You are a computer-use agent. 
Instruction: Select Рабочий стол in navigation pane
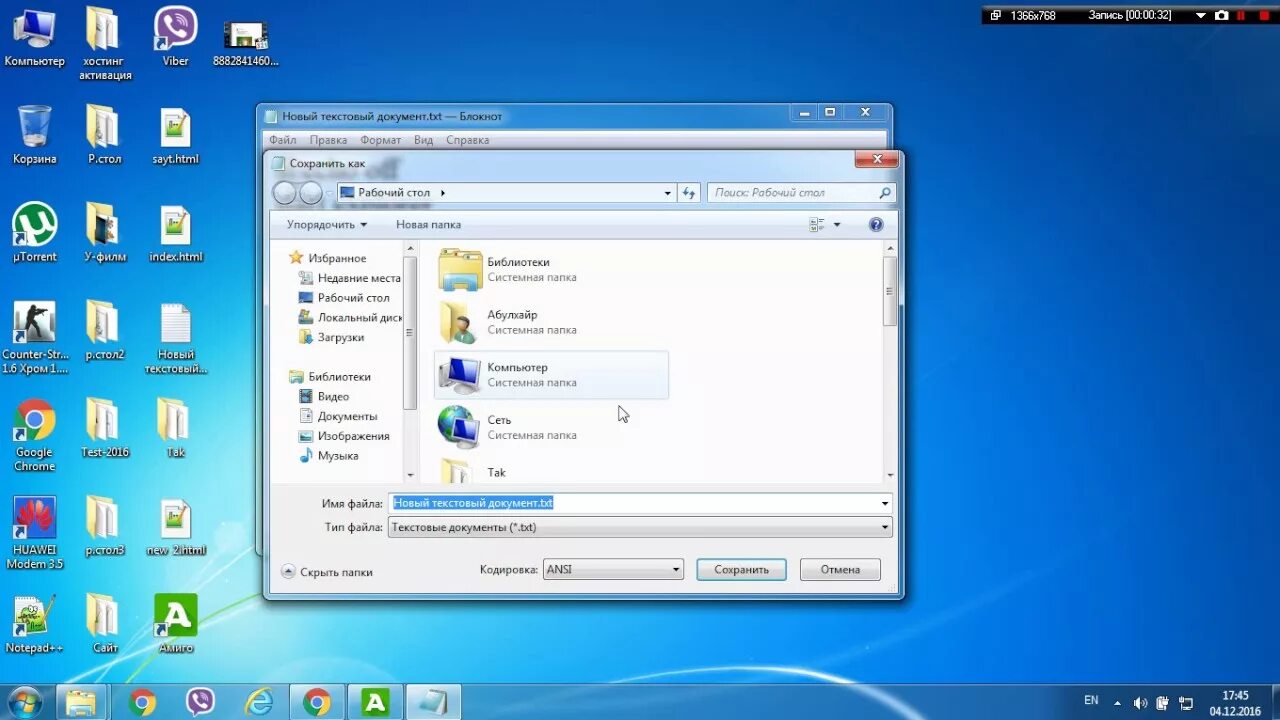pyautogui.click(x=345, y=298)
